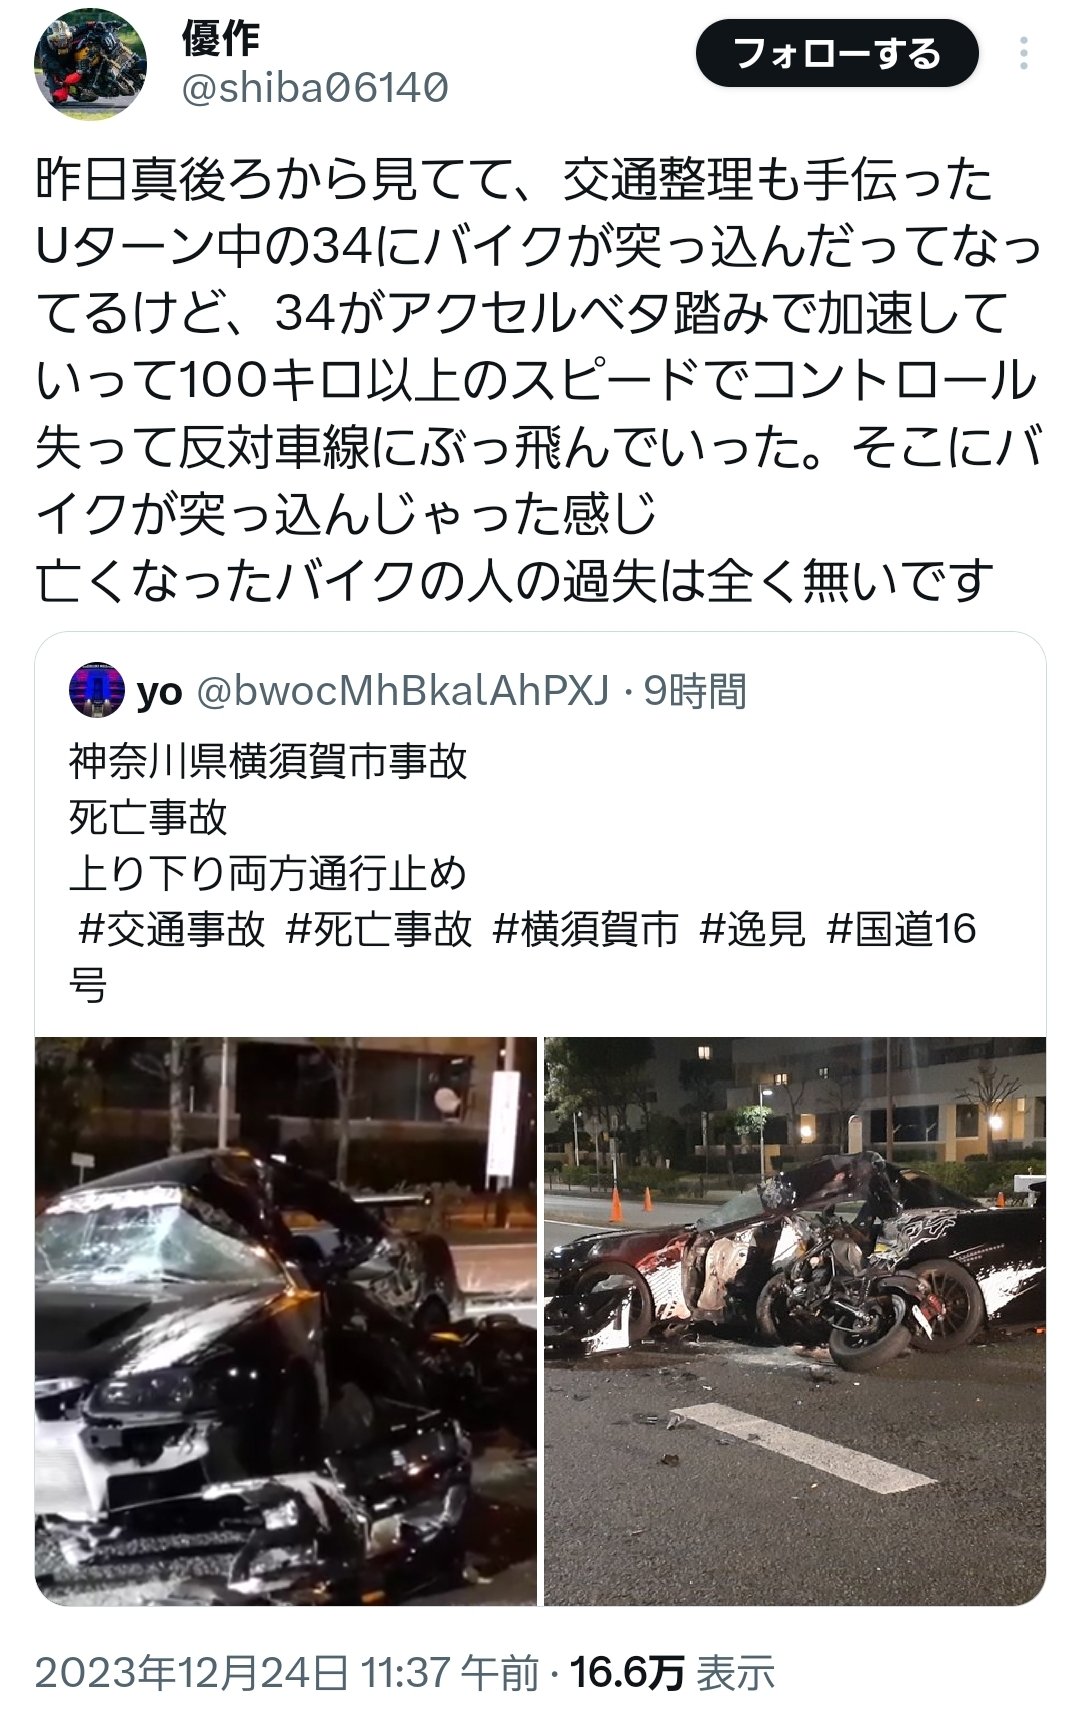The width and height of the screenshot is (1080, 1729).
Task: Click the quoted tweet's 9時間 timestamp
Action: pos(695,690)
